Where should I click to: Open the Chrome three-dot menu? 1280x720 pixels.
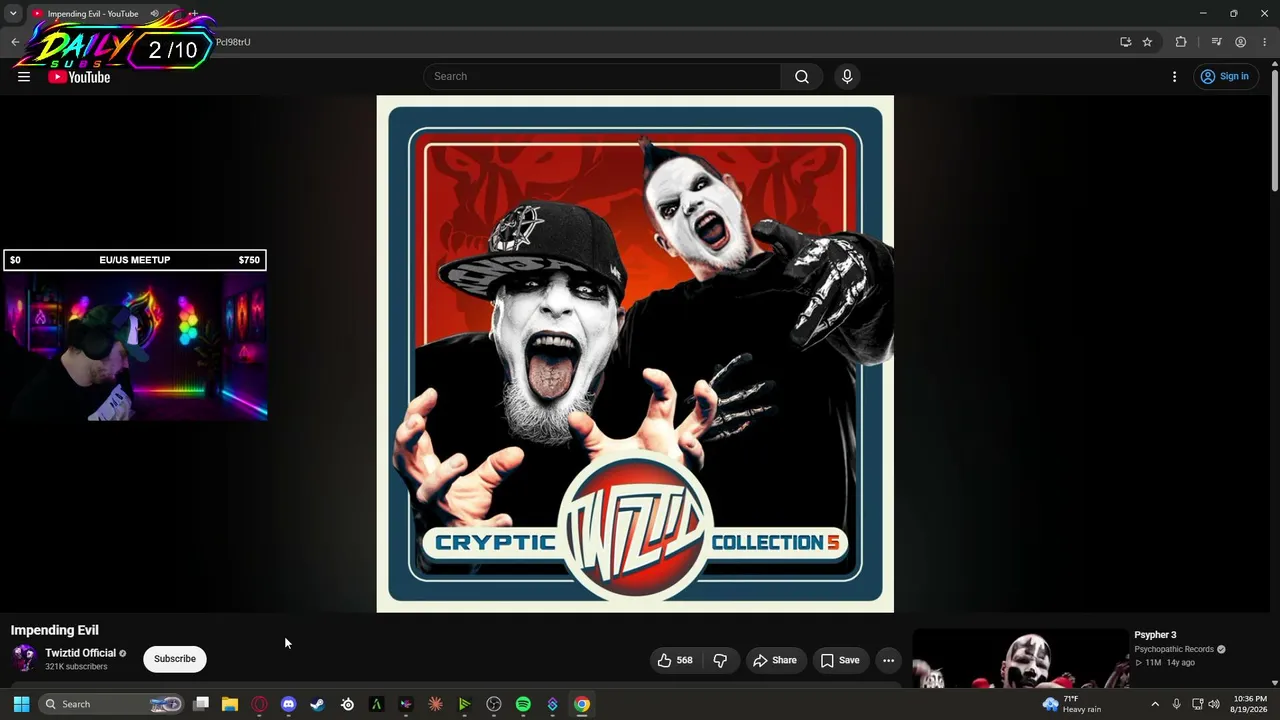pos(1264,42)
